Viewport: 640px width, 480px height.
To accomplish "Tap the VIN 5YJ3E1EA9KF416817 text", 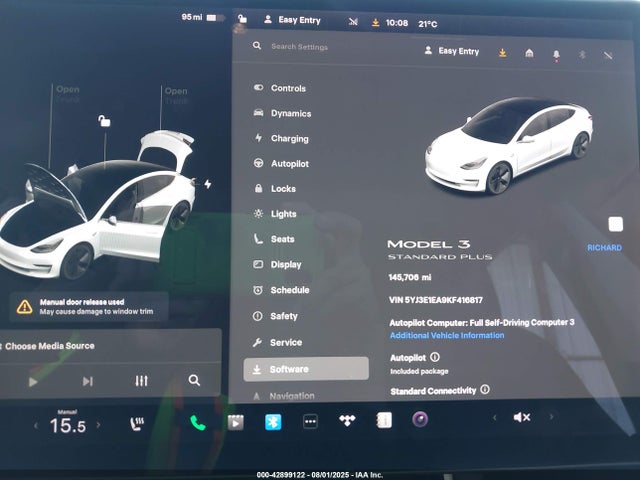I will (x=436, y=300).
